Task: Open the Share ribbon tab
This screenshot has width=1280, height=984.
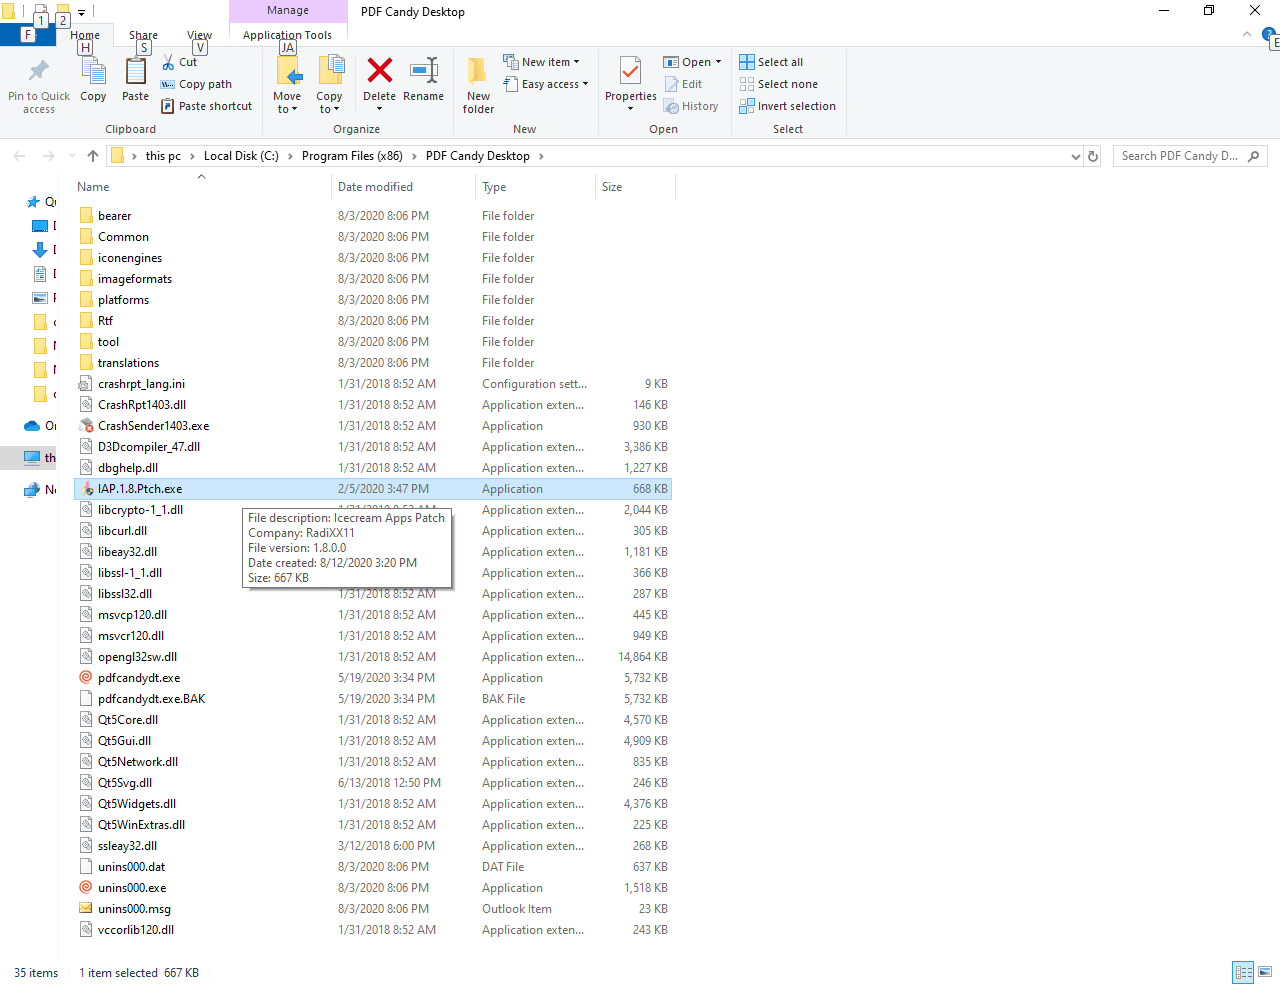Action: (143, 35)
